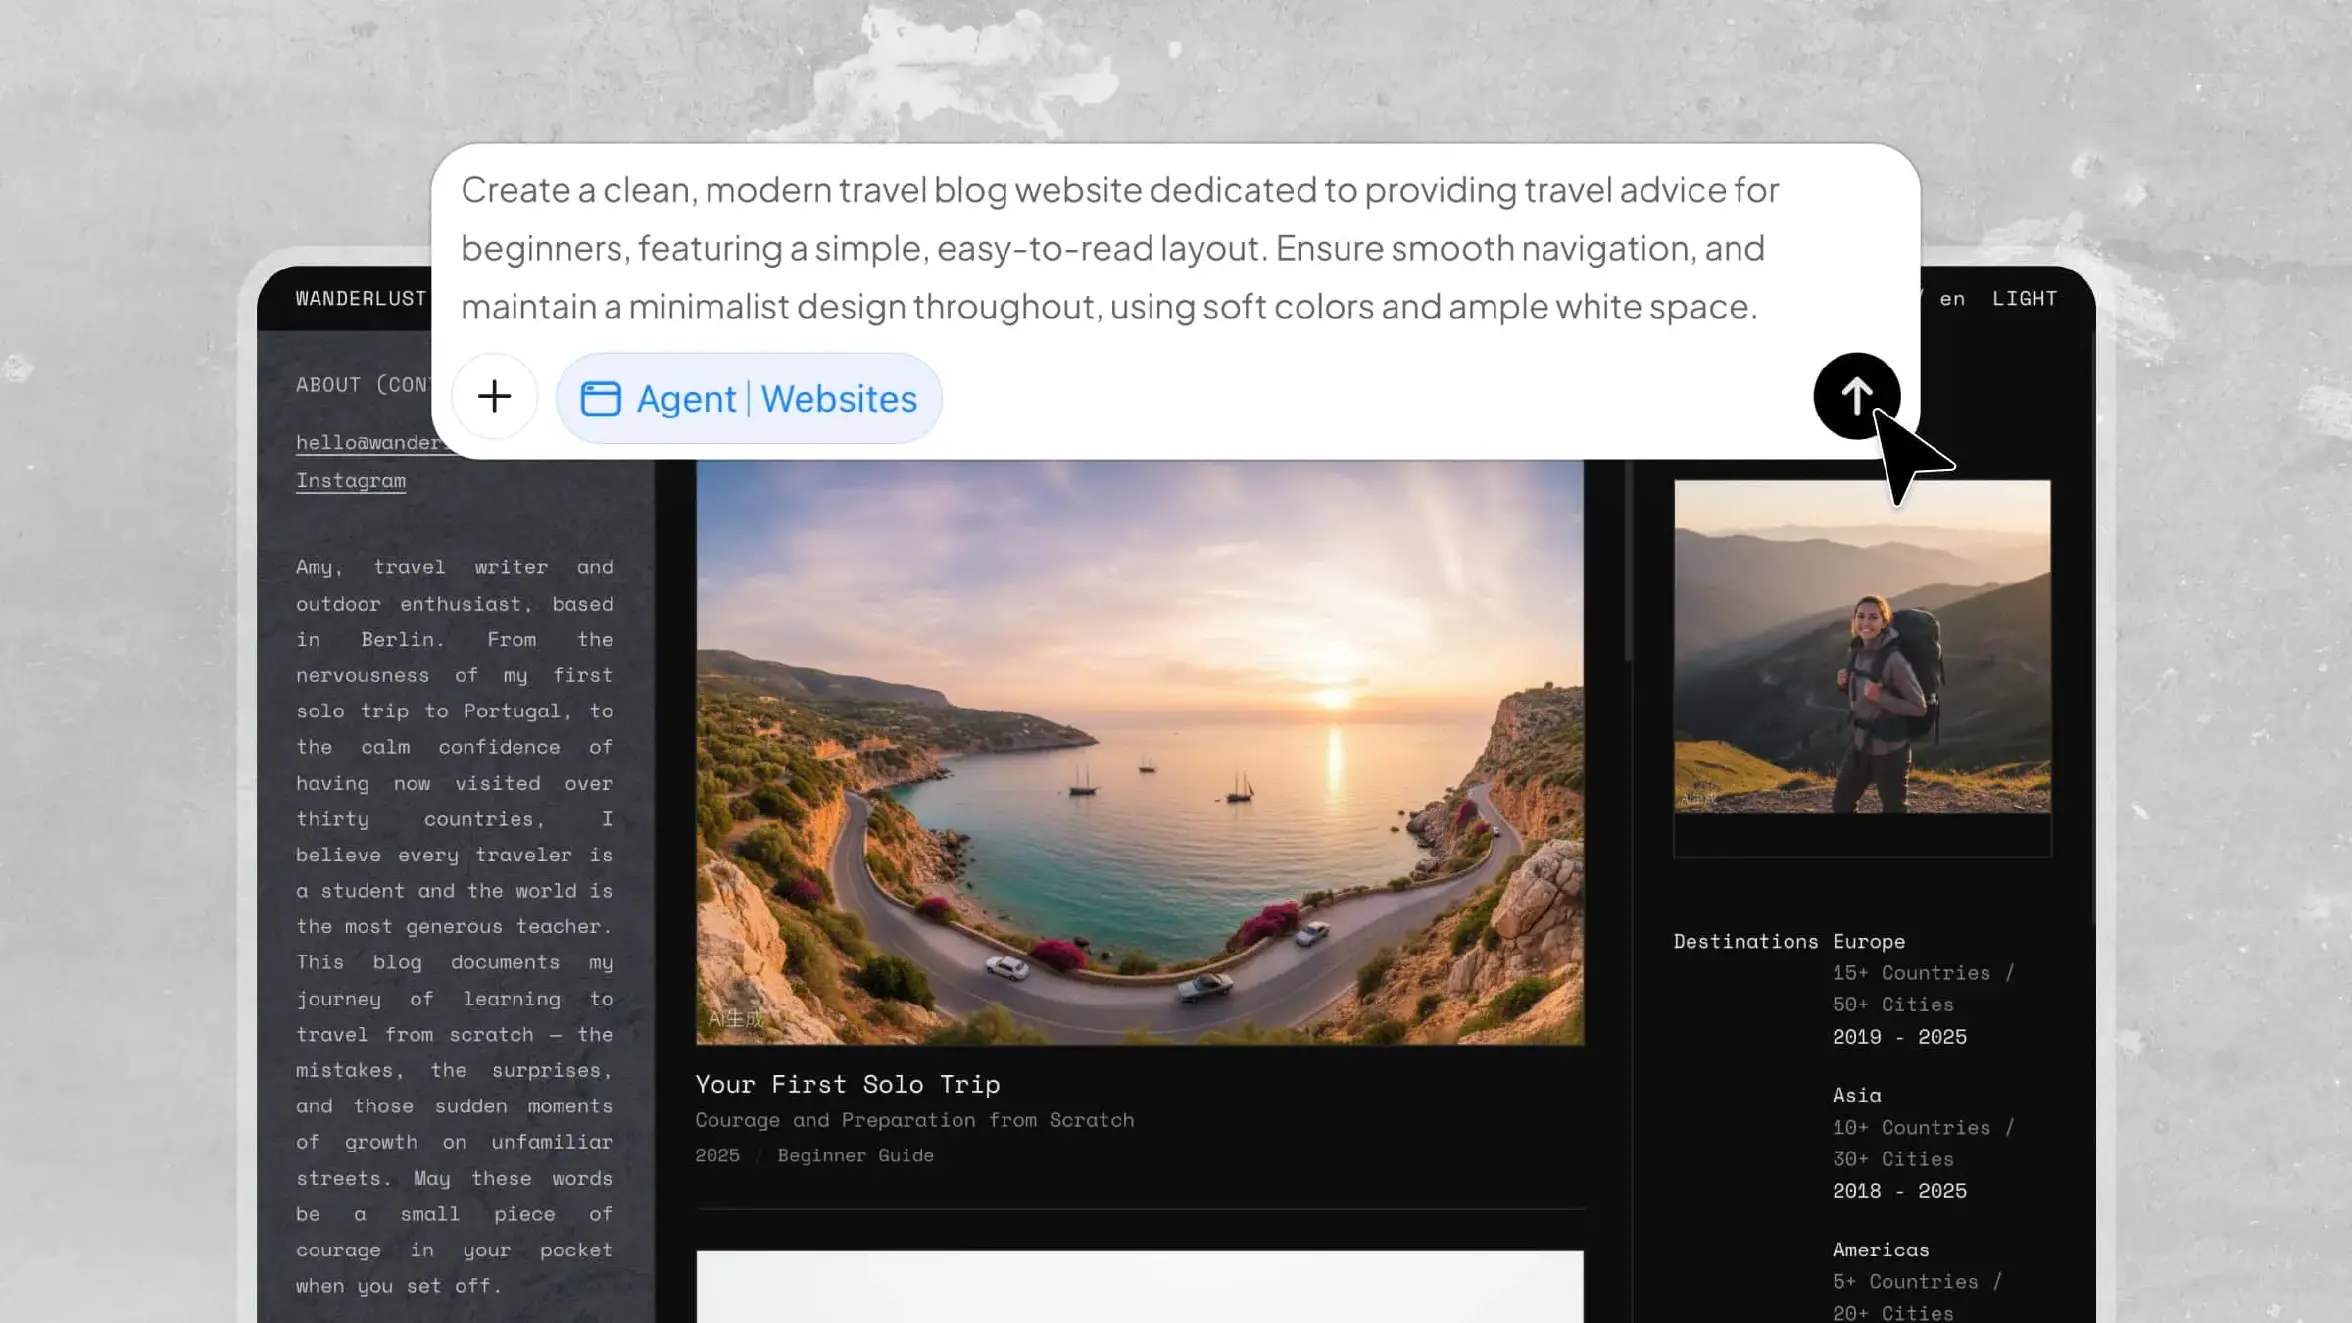Click the second post's white image card
This screenshot has width=2352, height=1323.
click(1140, 1286)
